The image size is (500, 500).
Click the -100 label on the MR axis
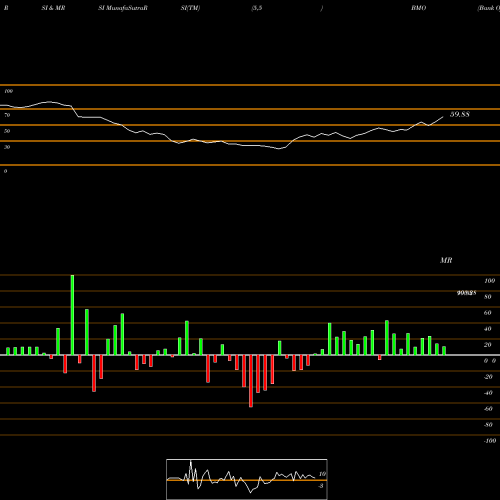point(490,441)
